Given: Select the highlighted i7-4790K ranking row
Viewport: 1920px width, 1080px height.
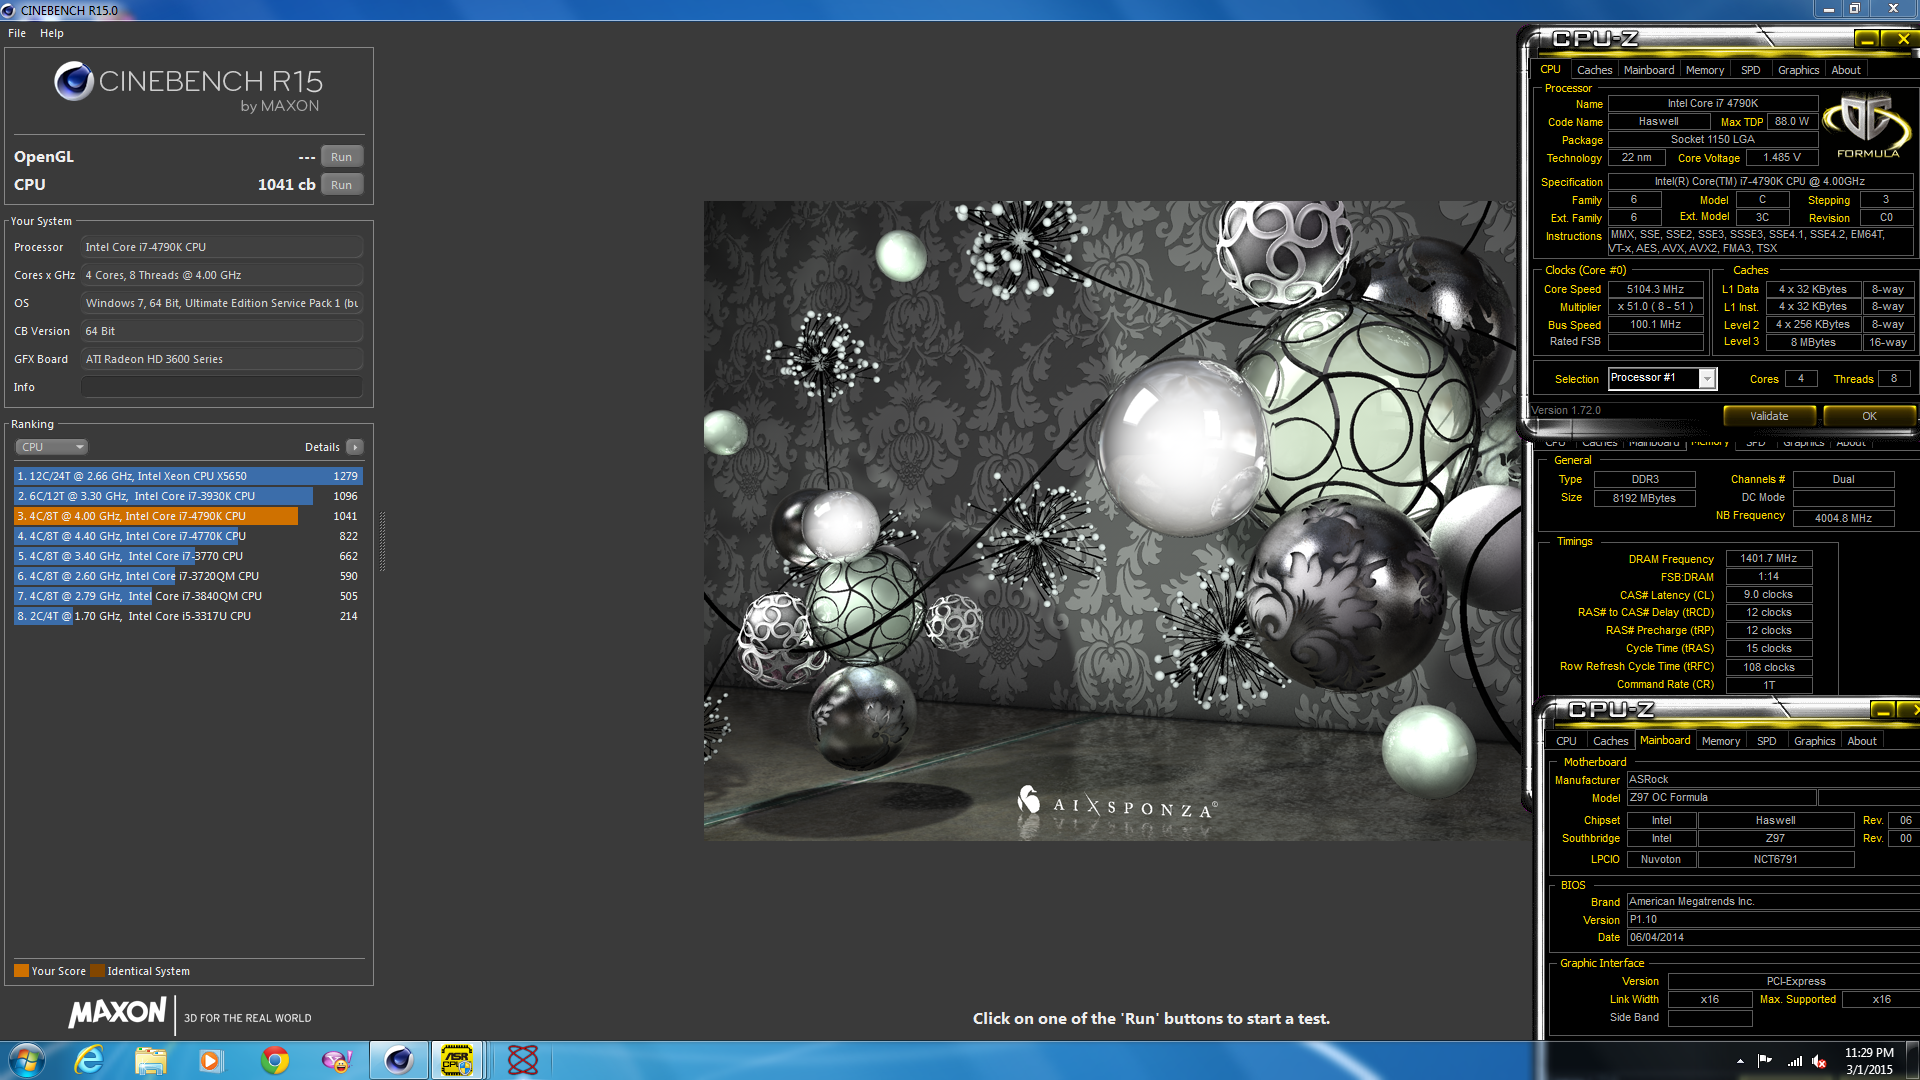Looking at the screenshot, I should tap(188, 516).
